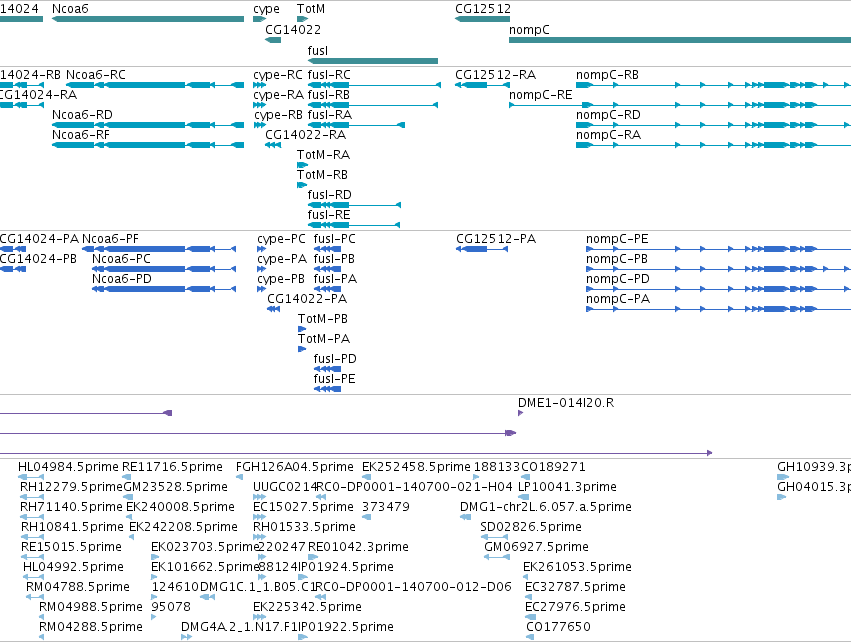
Task: Open EST EK225342.5prime
Action: pos(307,607)
